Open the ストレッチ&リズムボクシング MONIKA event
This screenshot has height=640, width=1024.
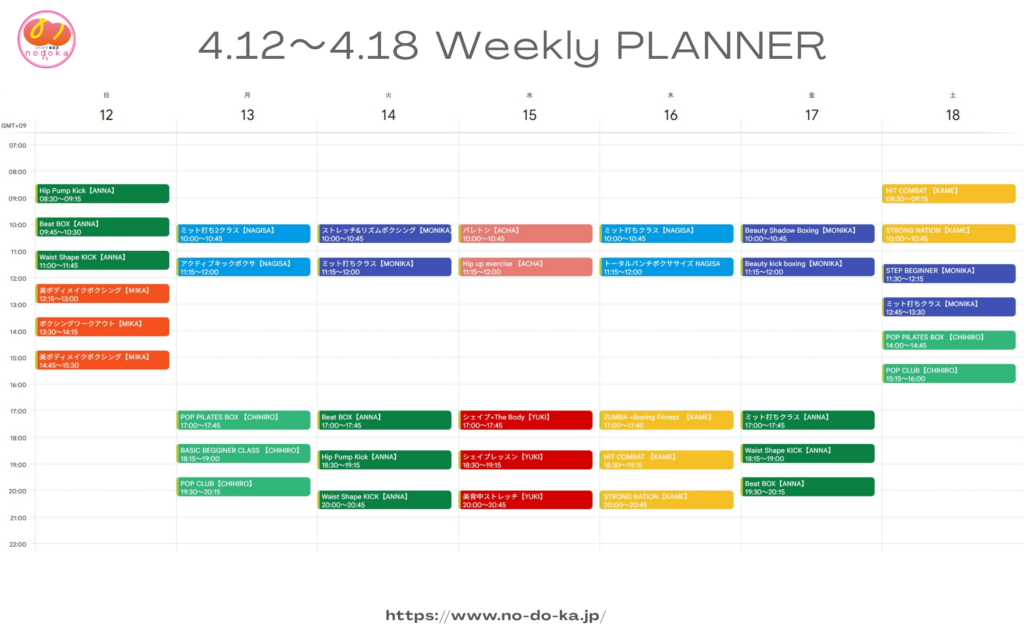pos(385,233)
